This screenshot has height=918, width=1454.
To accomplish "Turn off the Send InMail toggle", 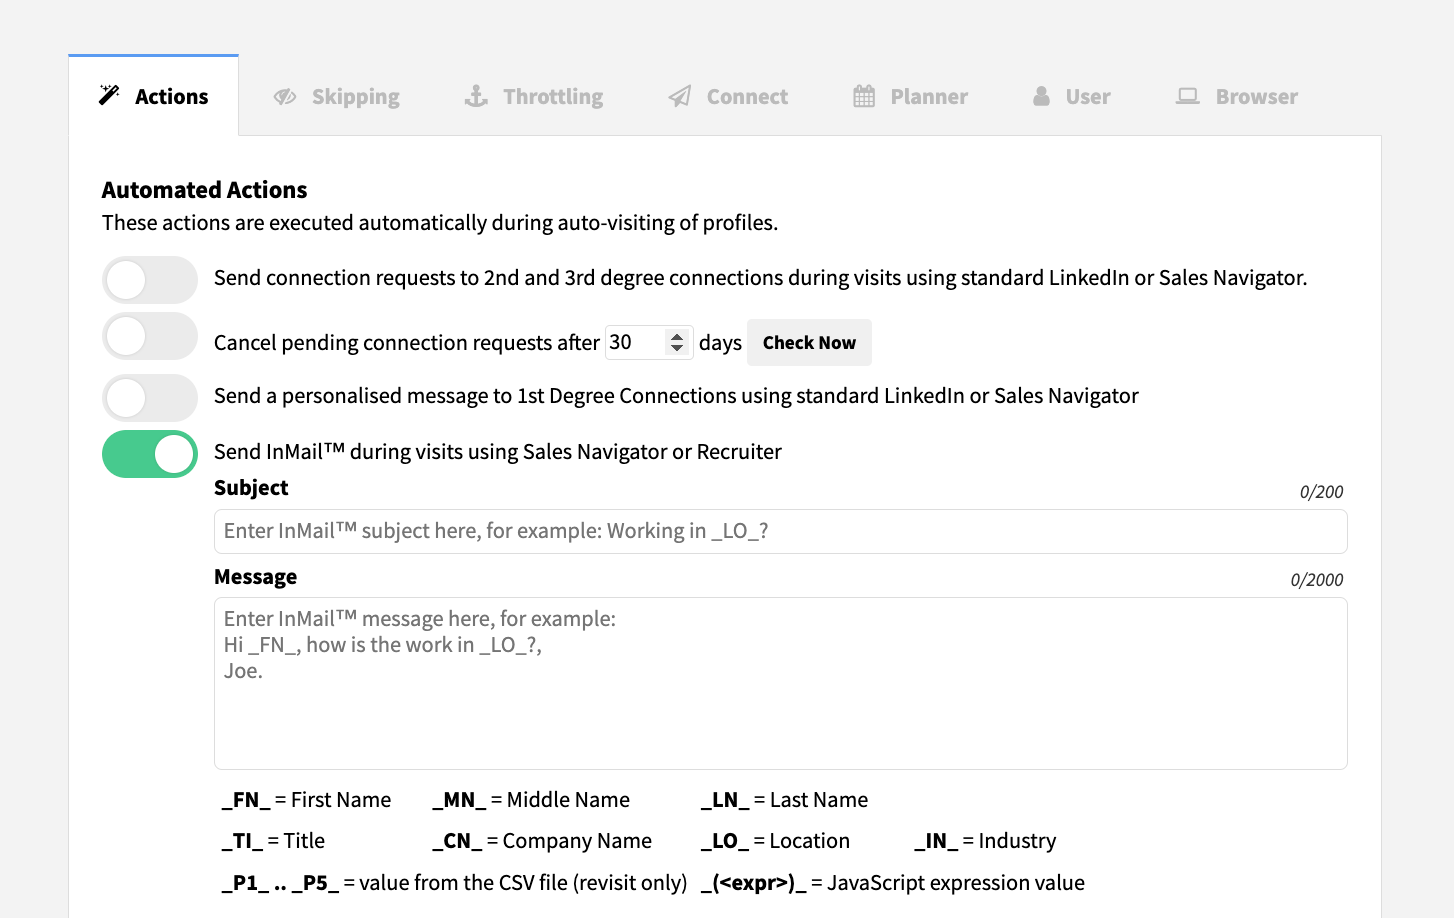I will 150,454.
